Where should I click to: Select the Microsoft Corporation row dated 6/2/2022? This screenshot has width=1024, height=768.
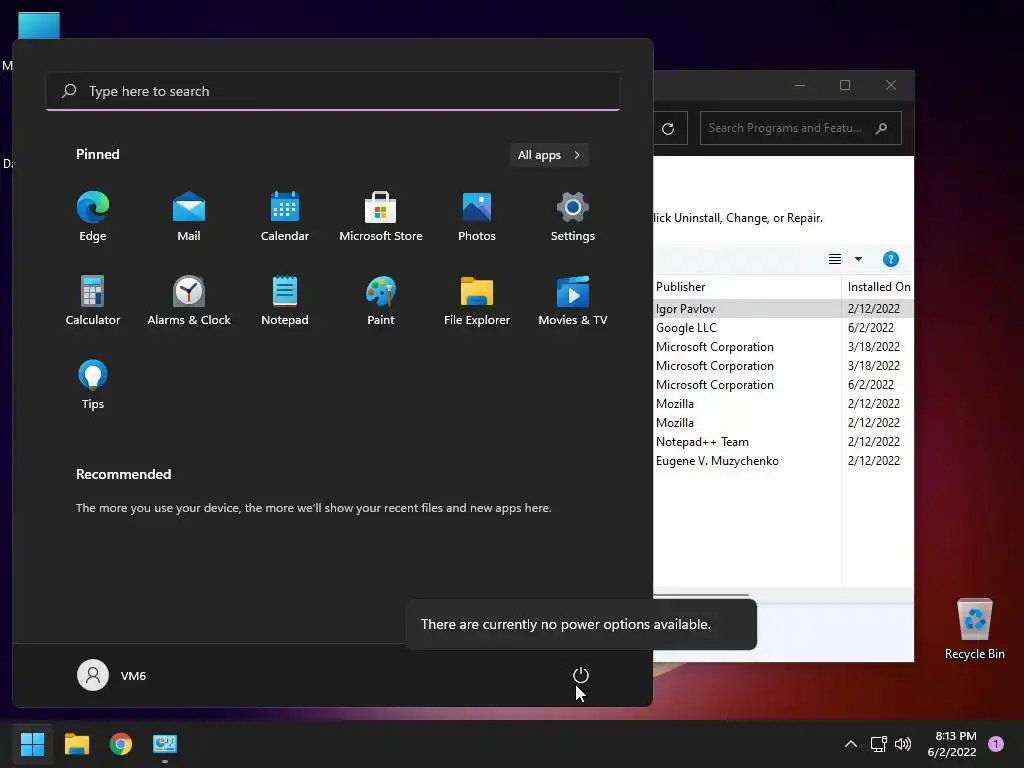pyautogui.click(x=784, y=385)
